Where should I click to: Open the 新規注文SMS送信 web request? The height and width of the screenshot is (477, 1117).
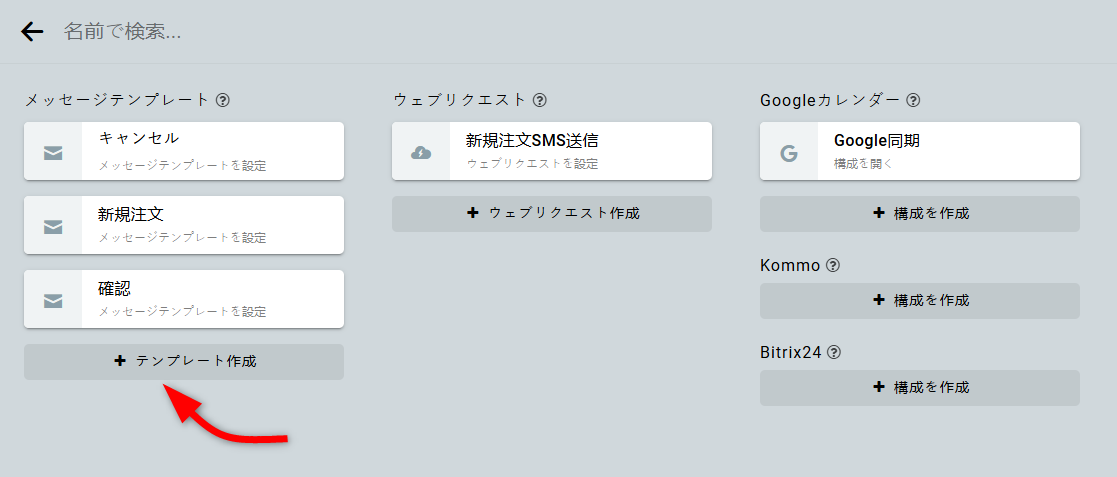[580, 151]
